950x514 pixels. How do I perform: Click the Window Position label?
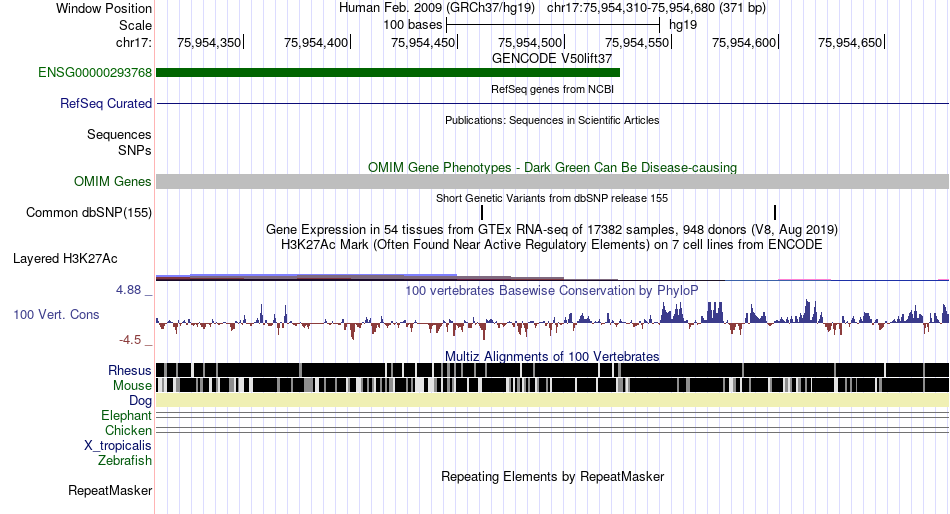[x=104, y=8]
